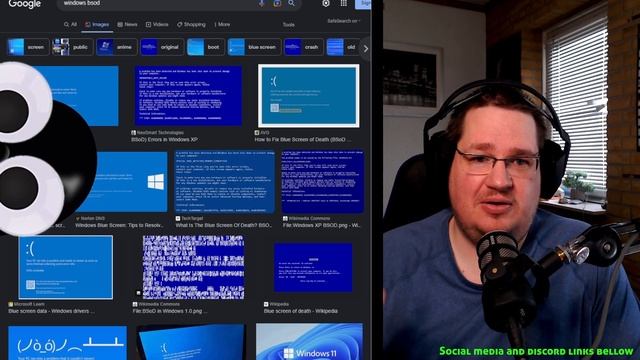The image size is (640, 360).
Task: Switch to the News tab
Action: point(127,24)
